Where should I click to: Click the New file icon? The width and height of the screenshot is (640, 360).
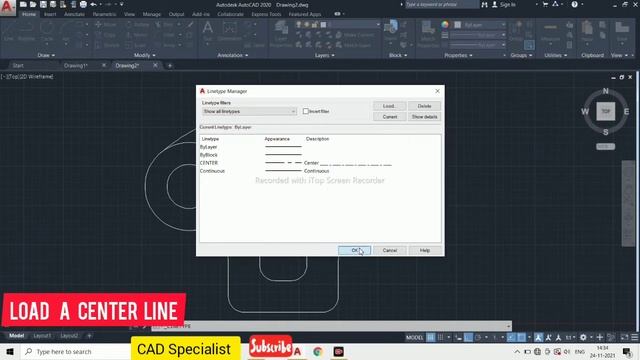[23, 4]
